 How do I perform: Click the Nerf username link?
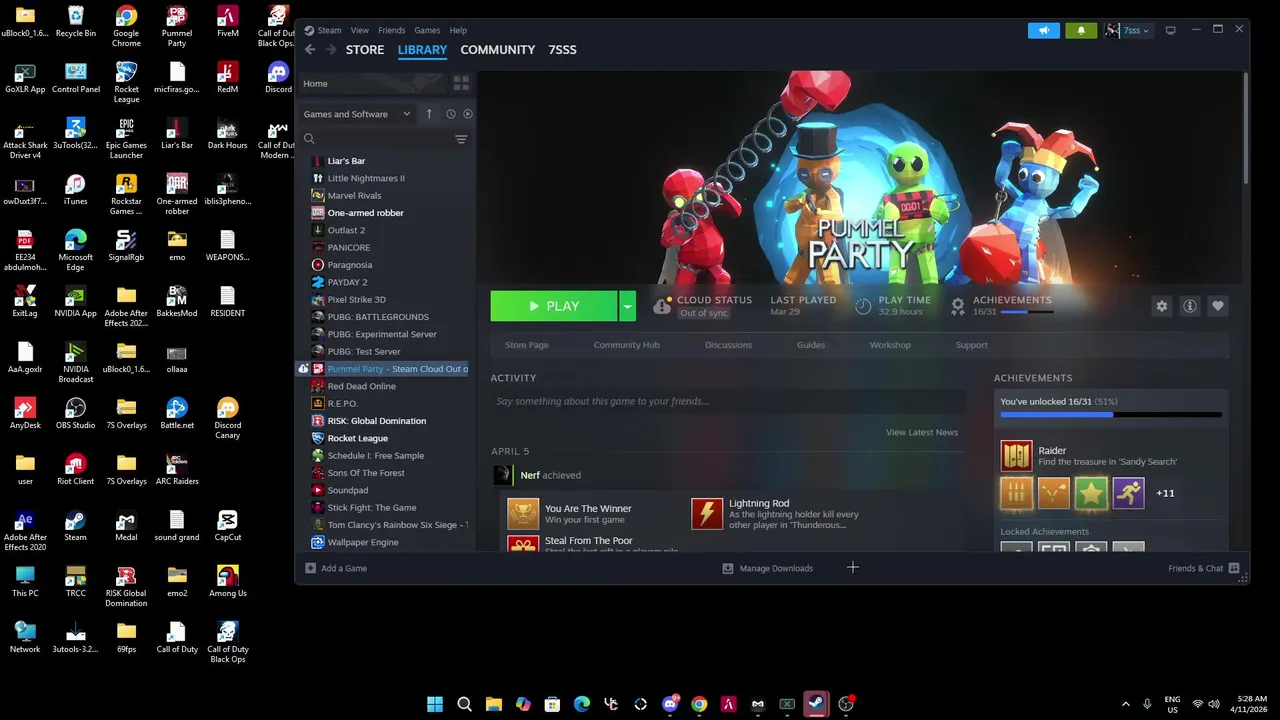530,475
